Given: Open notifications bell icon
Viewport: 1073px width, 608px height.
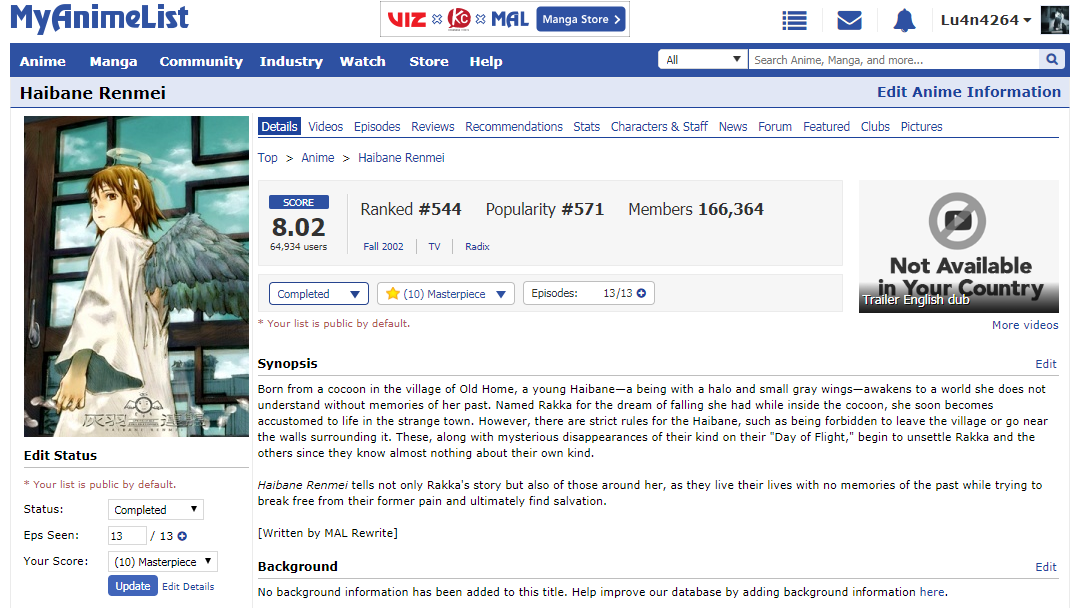Looking at the screenshot, I should tap(904, 20).
